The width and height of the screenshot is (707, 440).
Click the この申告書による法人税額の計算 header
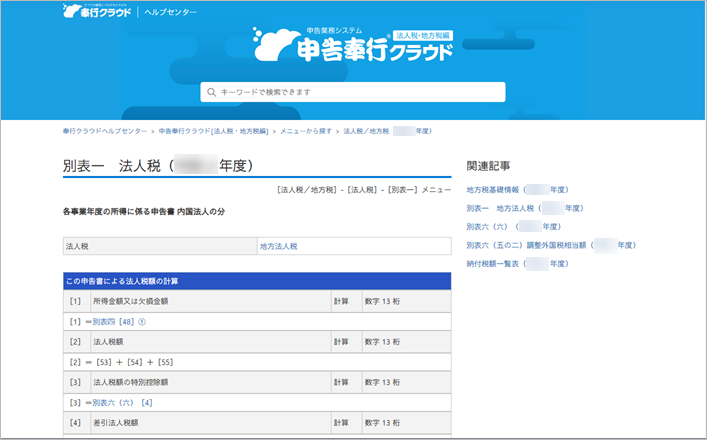coord(257,281)
